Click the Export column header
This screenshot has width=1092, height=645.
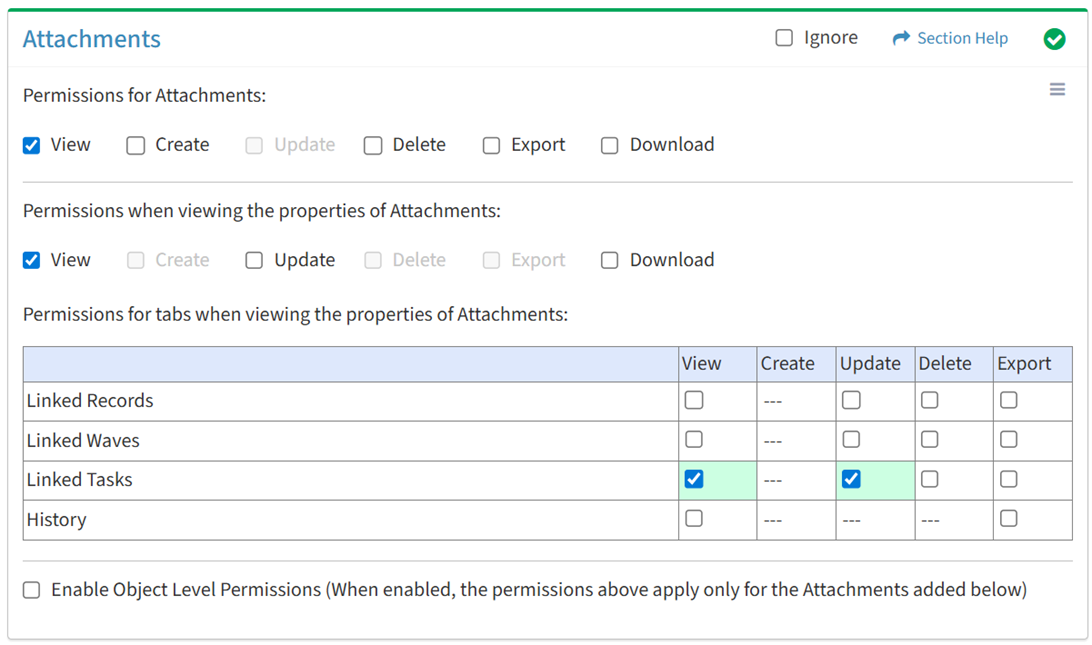(1024, 364)
